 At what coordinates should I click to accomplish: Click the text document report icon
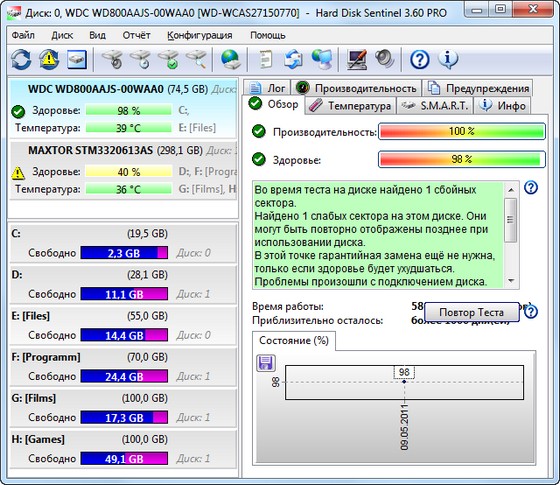(265, 59)
